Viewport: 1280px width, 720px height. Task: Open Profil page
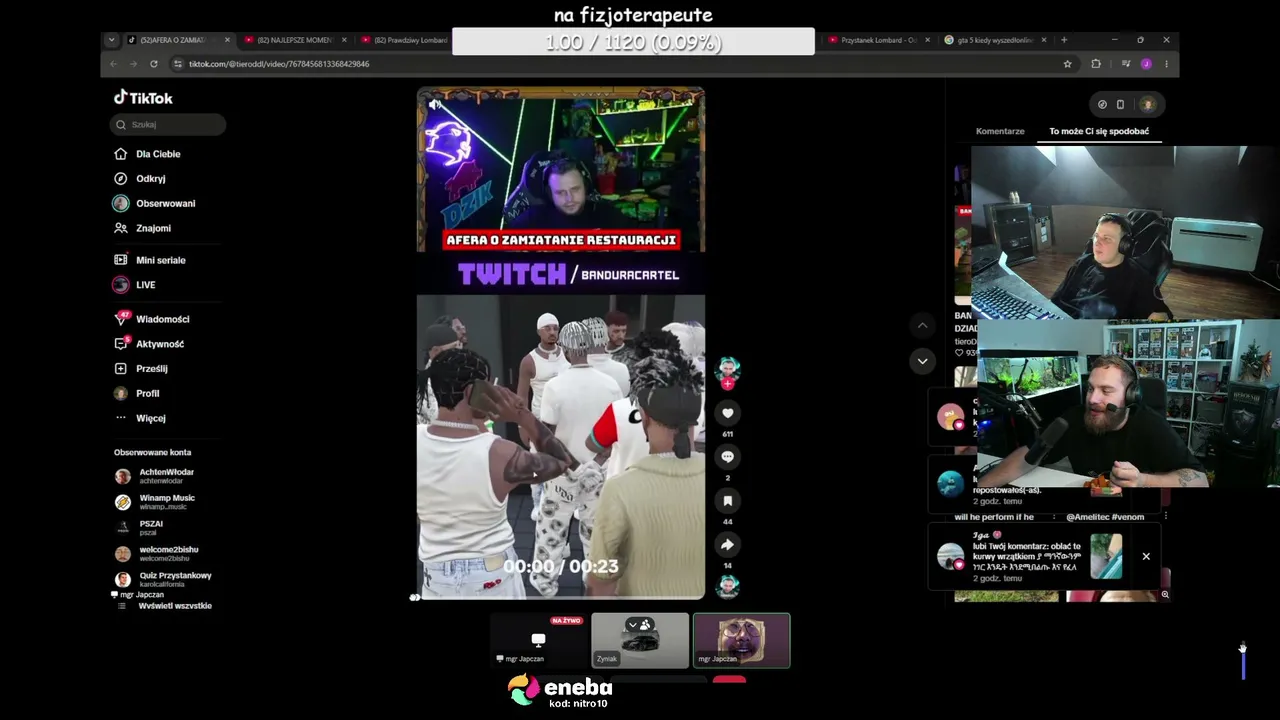click(136, 394)
